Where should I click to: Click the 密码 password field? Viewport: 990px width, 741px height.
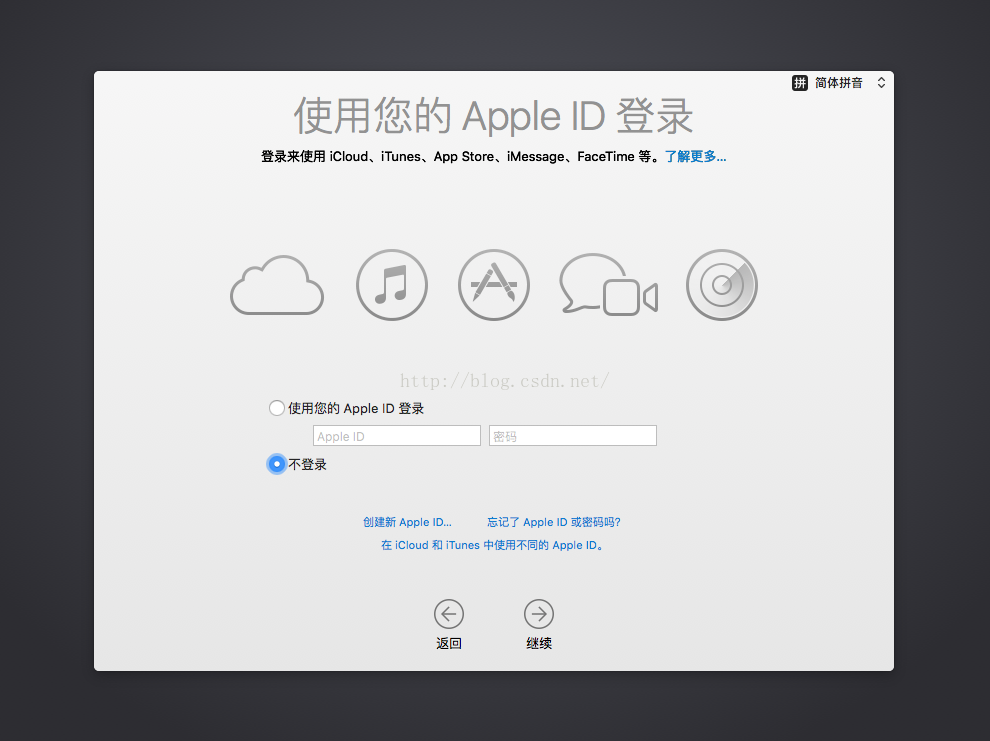point(573,436)
